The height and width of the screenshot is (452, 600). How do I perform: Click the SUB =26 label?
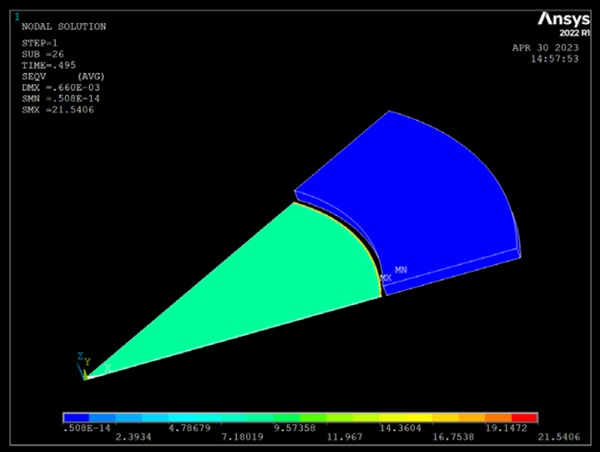click(43, 54)
